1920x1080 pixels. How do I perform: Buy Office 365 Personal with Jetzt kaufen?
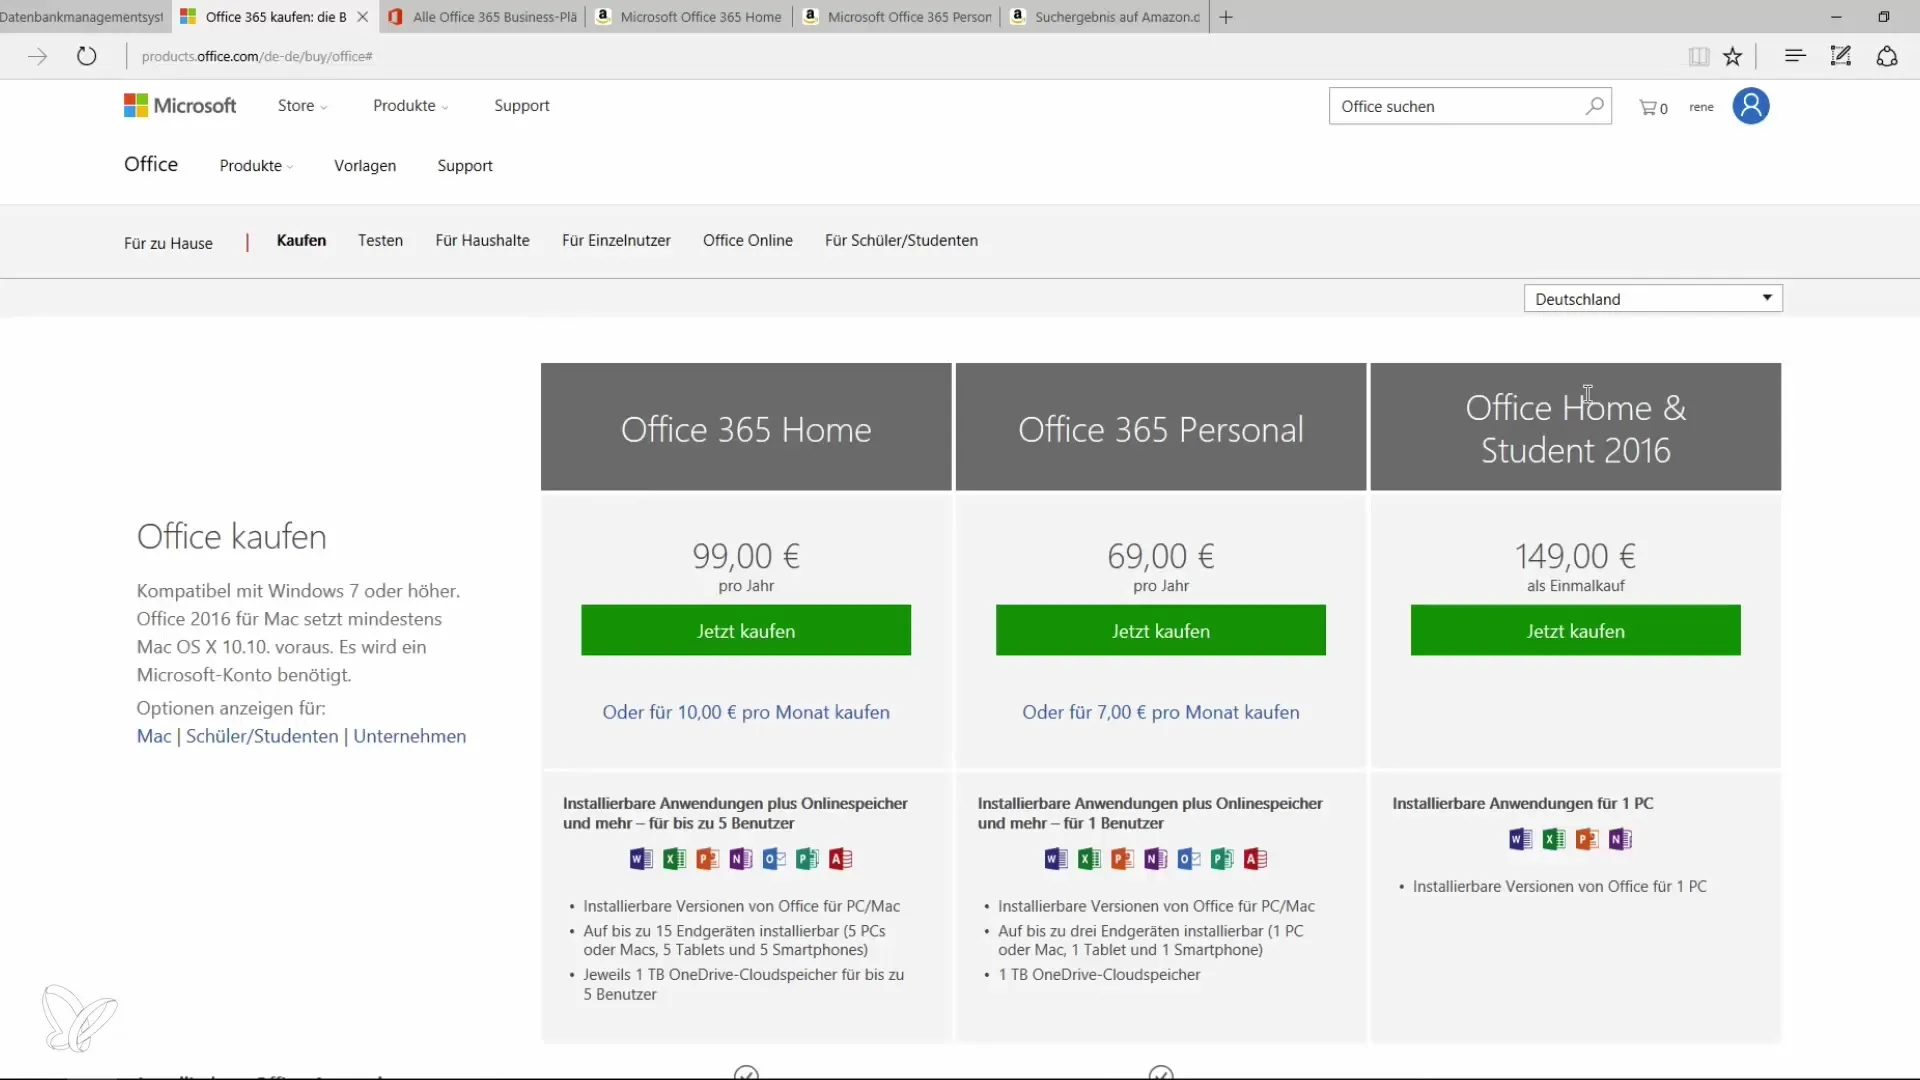tap(1161, 631)
